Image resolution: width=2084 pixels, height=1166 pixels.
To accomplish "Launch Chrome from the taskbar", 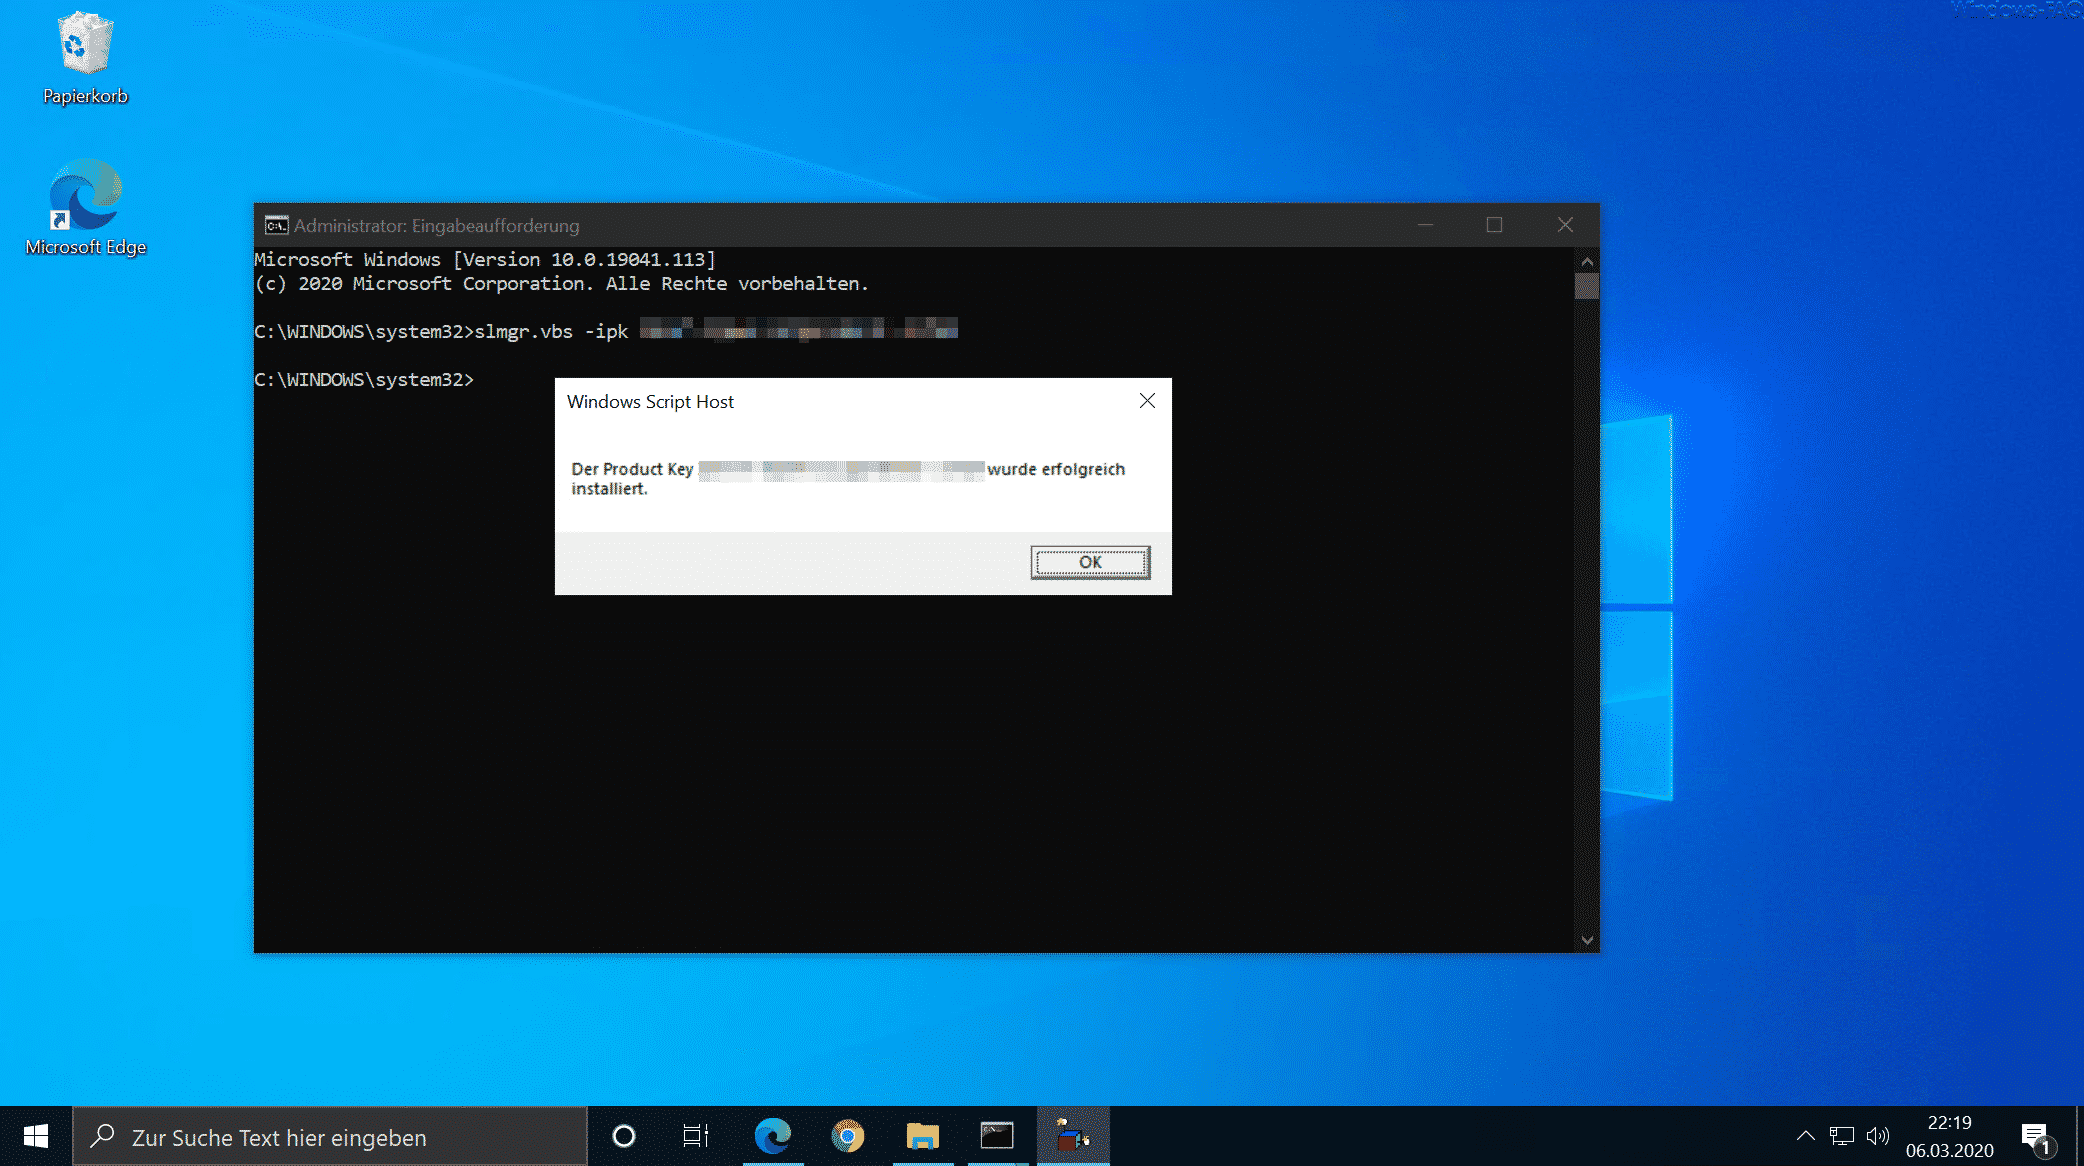I will pos(848,1136).
